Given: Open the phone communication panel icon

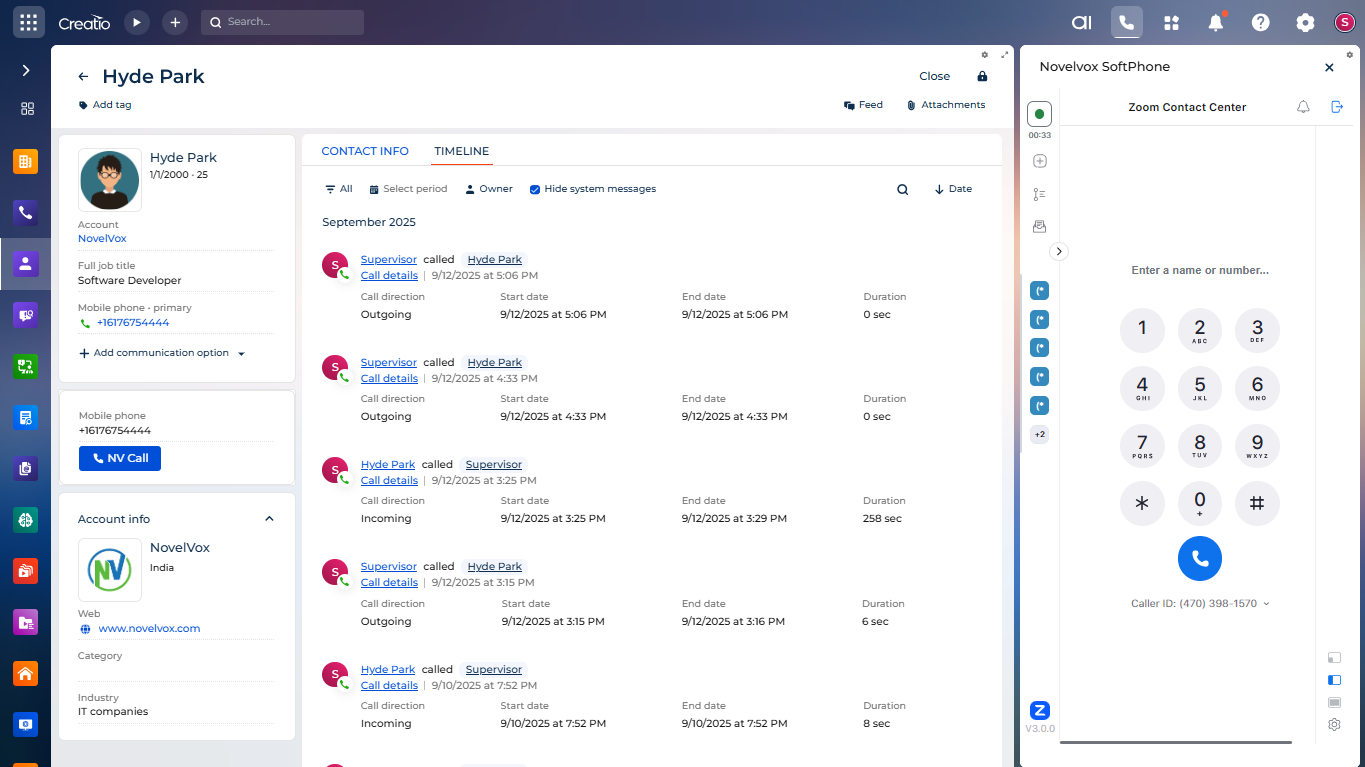Looking at the screenshot, I should click(1126, 22).
